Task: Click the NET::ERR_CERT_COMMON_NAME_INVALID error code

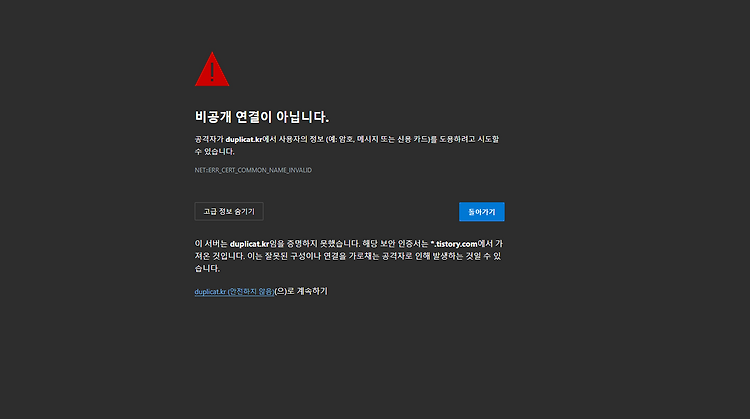Action: pos(253,170)
